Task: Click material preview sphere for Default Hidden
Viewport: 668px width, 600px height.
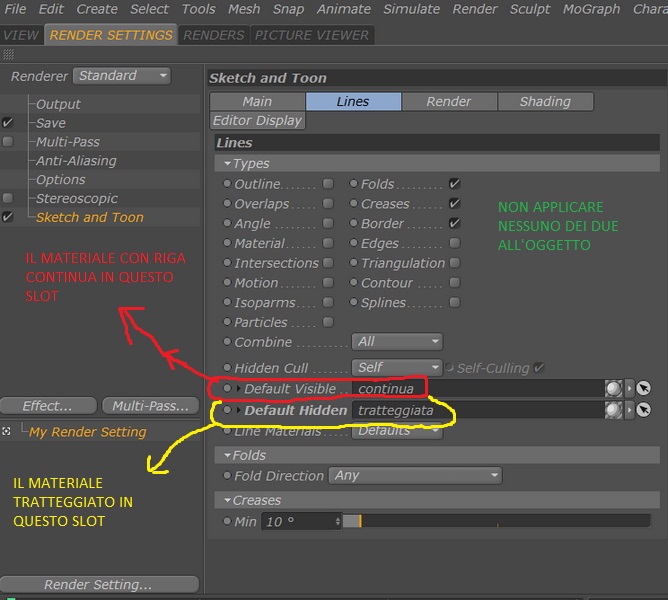Action: pyautogui.click(x=613, y=410)
